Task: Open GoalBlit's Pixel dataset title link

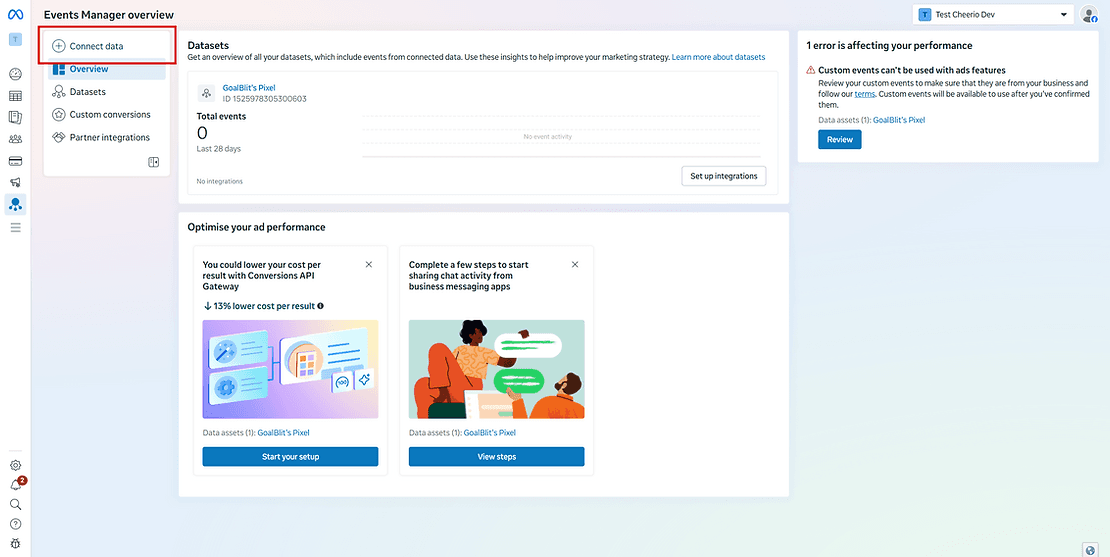Action: point(248,88)
